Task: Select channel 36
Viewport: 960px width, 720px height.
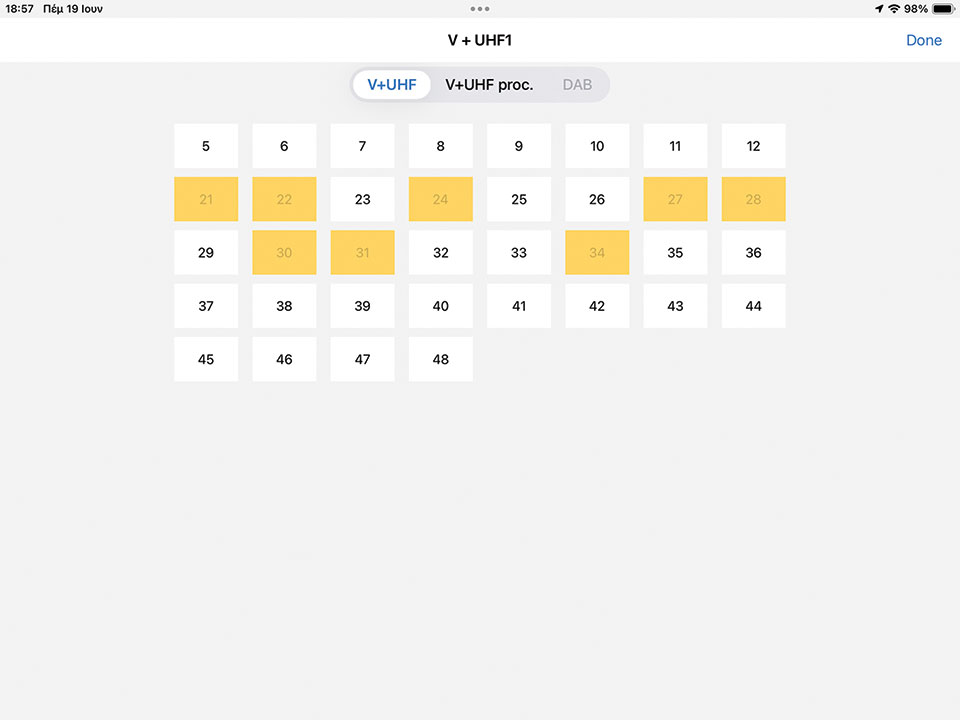Action: click(x=753, y=252)
